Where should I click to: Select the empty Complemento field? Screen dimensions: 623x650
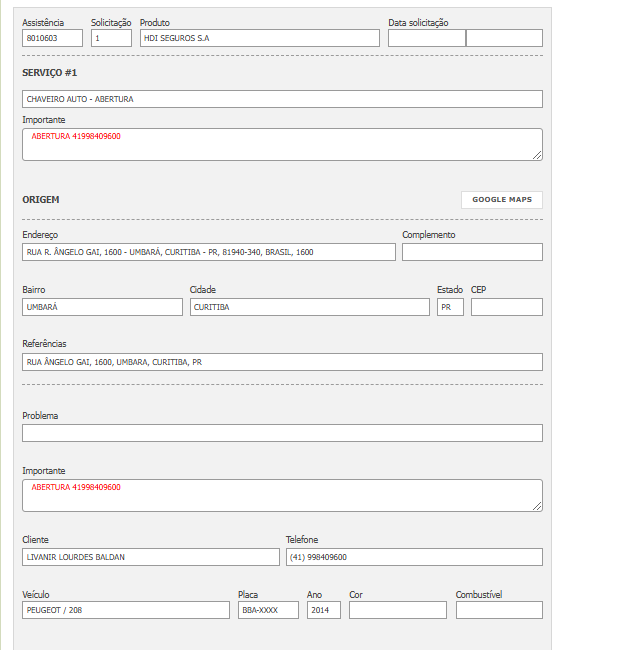point(472,252)
